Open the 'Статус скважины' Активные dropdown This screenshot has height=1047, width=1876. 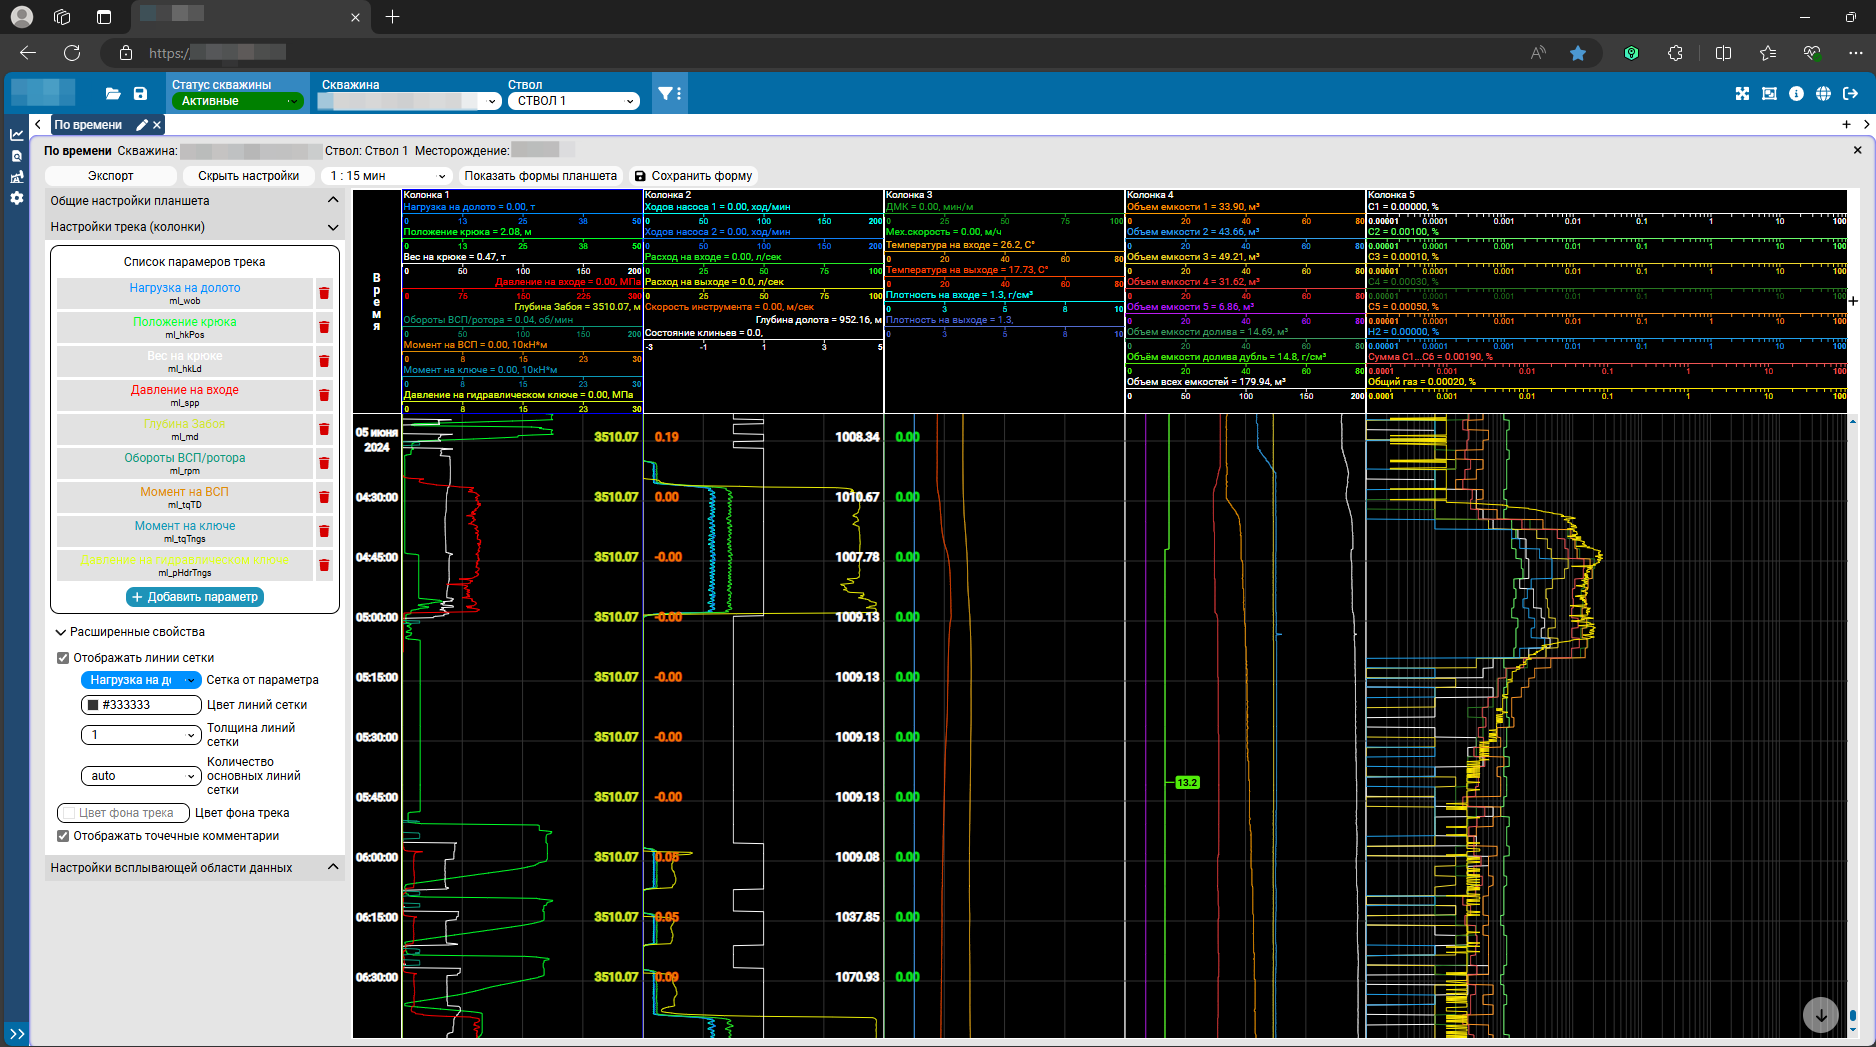(x=237, y=101)
